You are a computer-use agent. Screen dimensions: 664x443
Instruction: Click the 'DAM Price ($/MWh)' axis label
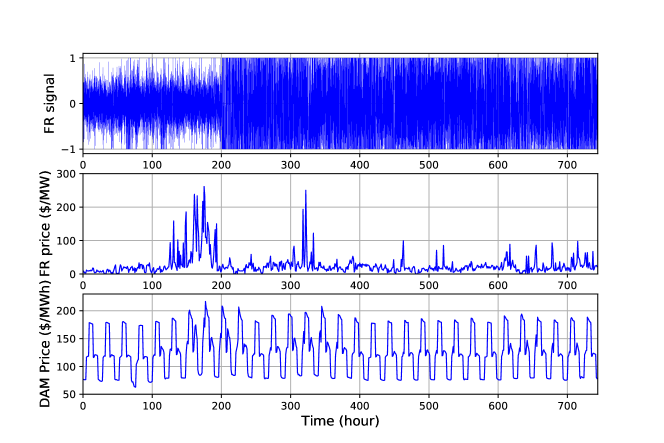[44, 344]
